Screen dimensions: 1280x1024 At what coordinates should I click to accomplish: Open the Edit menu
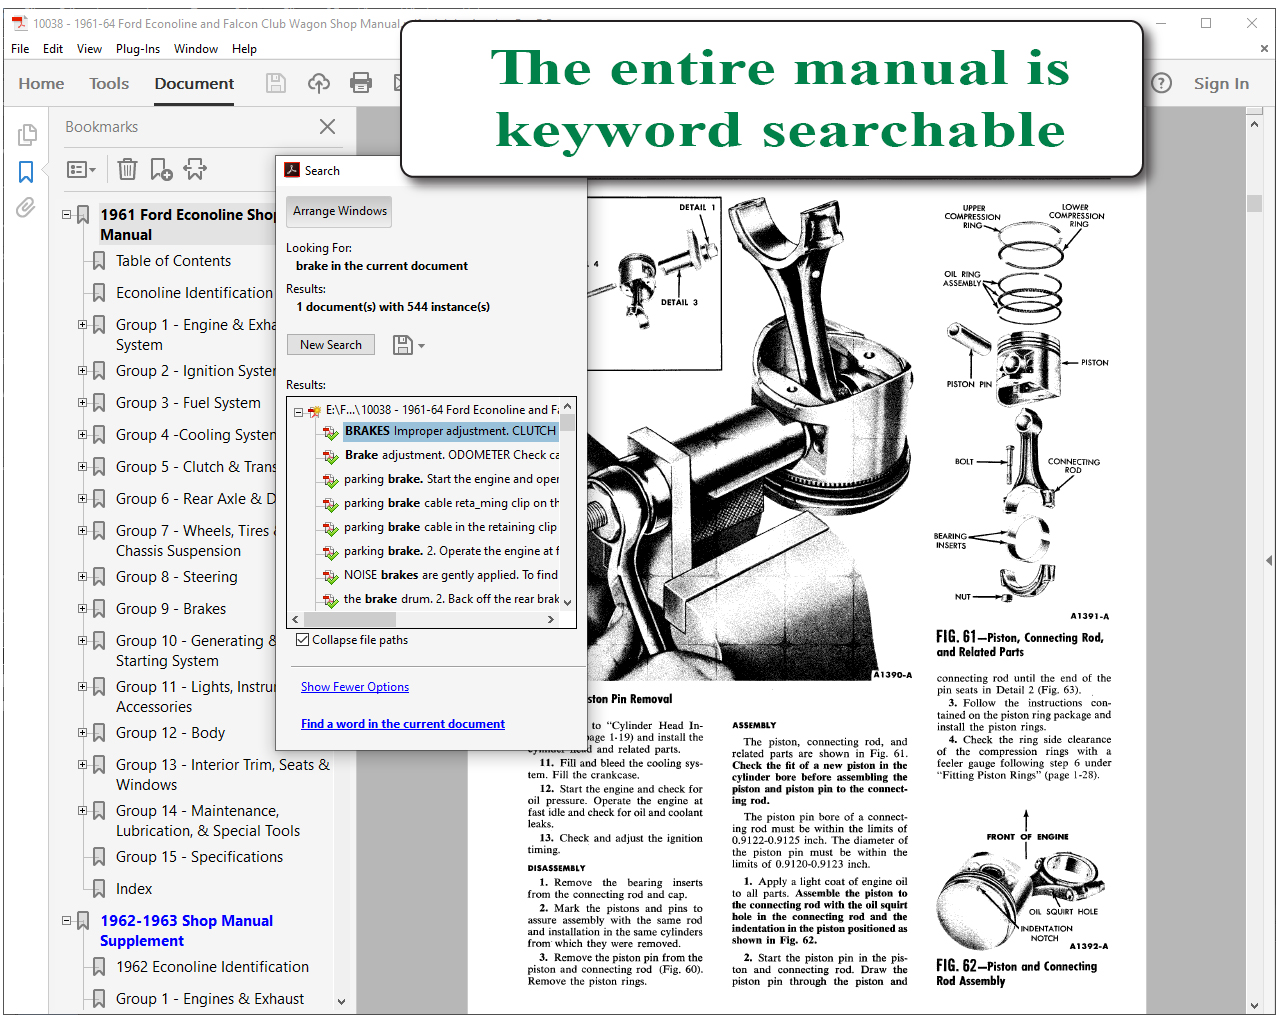point(53,49)
